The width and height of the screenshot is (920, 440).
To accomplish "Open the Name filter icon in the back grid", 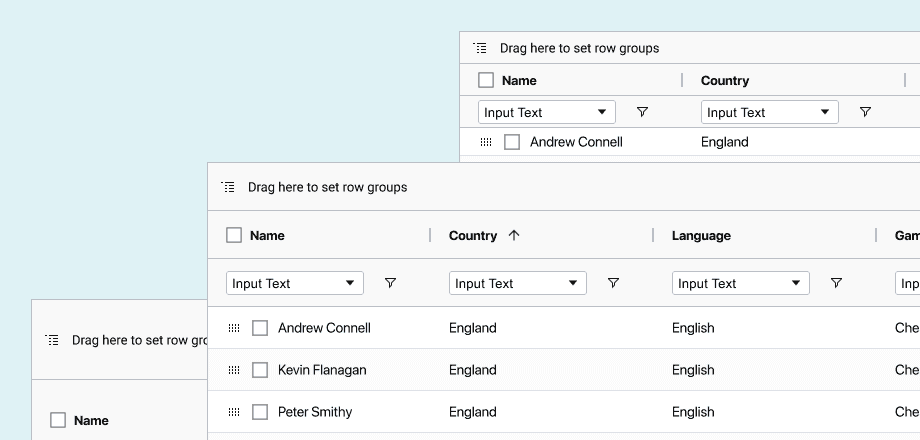I will pyautogui.click(x=642, y=112).
